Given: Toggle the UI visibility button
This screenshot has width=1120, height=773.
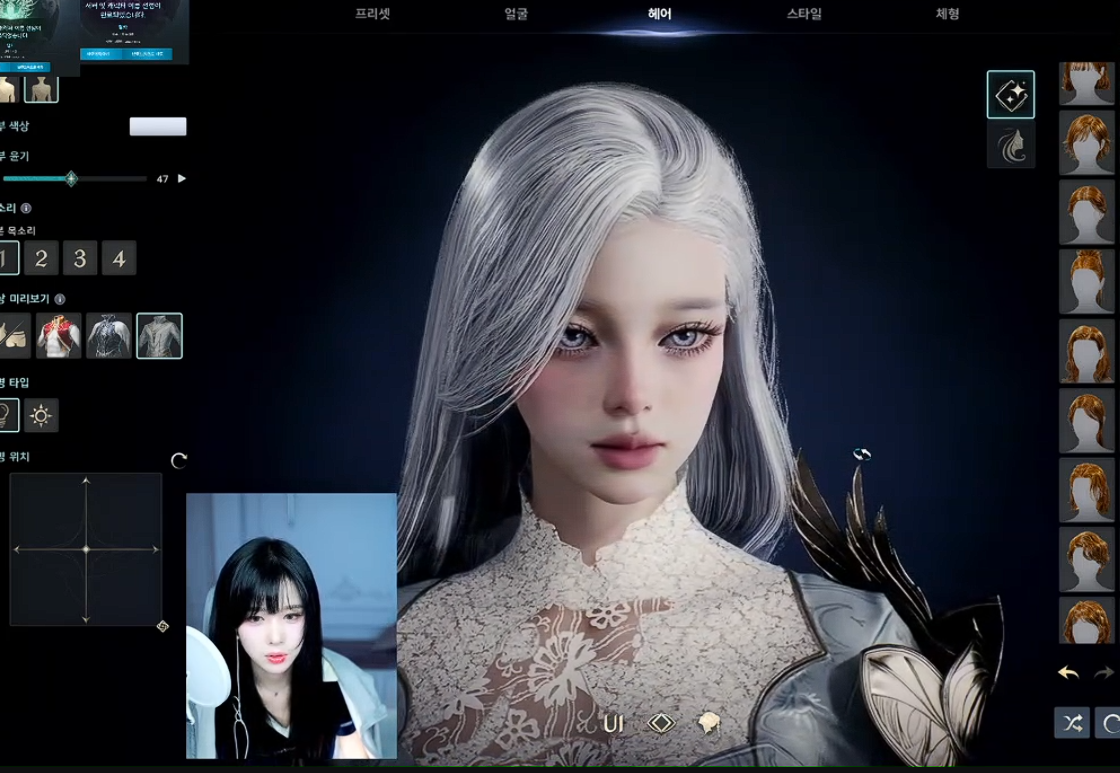Looking at the screenshot, I should (613, 723).
